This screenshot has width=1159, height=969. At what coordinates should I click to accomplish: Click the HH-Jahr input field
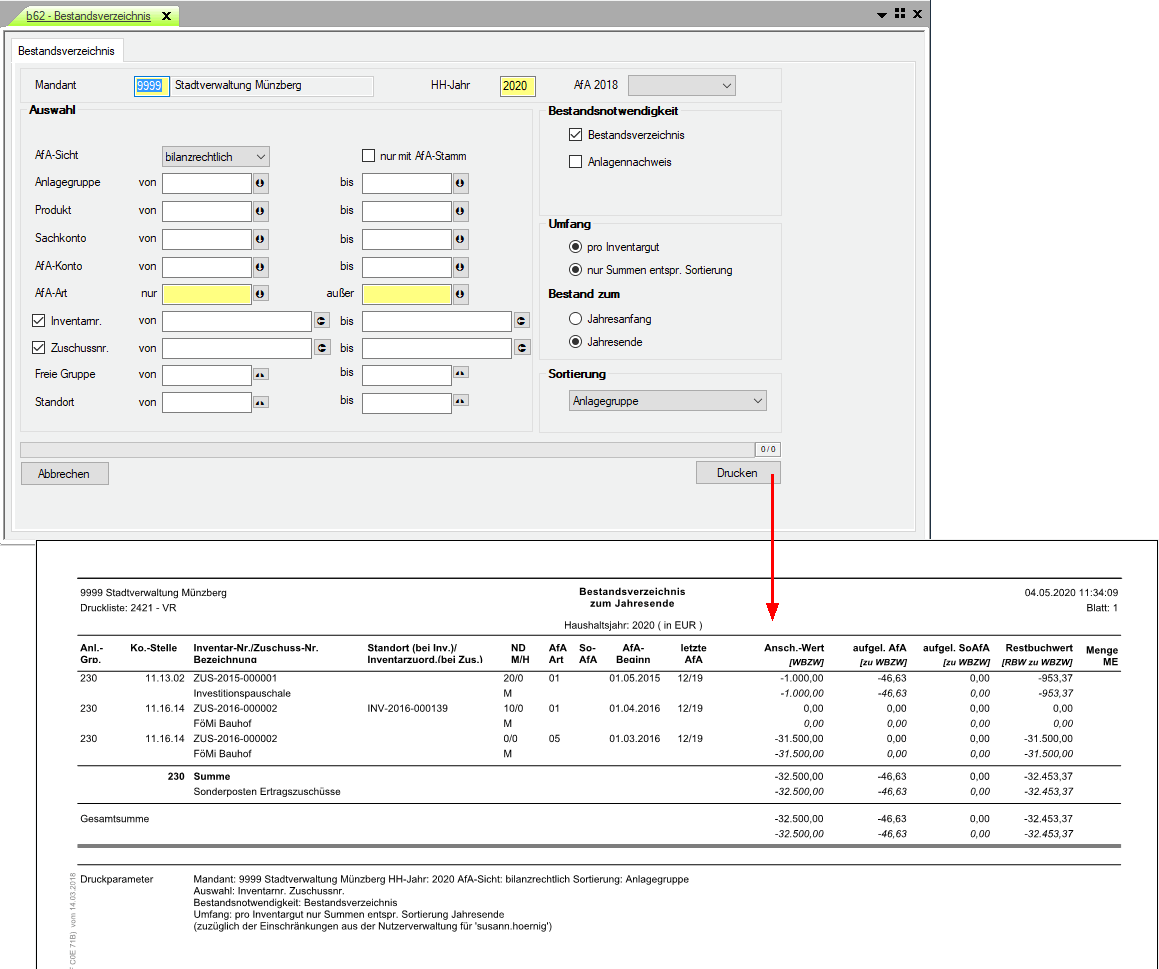click(517, 86)
